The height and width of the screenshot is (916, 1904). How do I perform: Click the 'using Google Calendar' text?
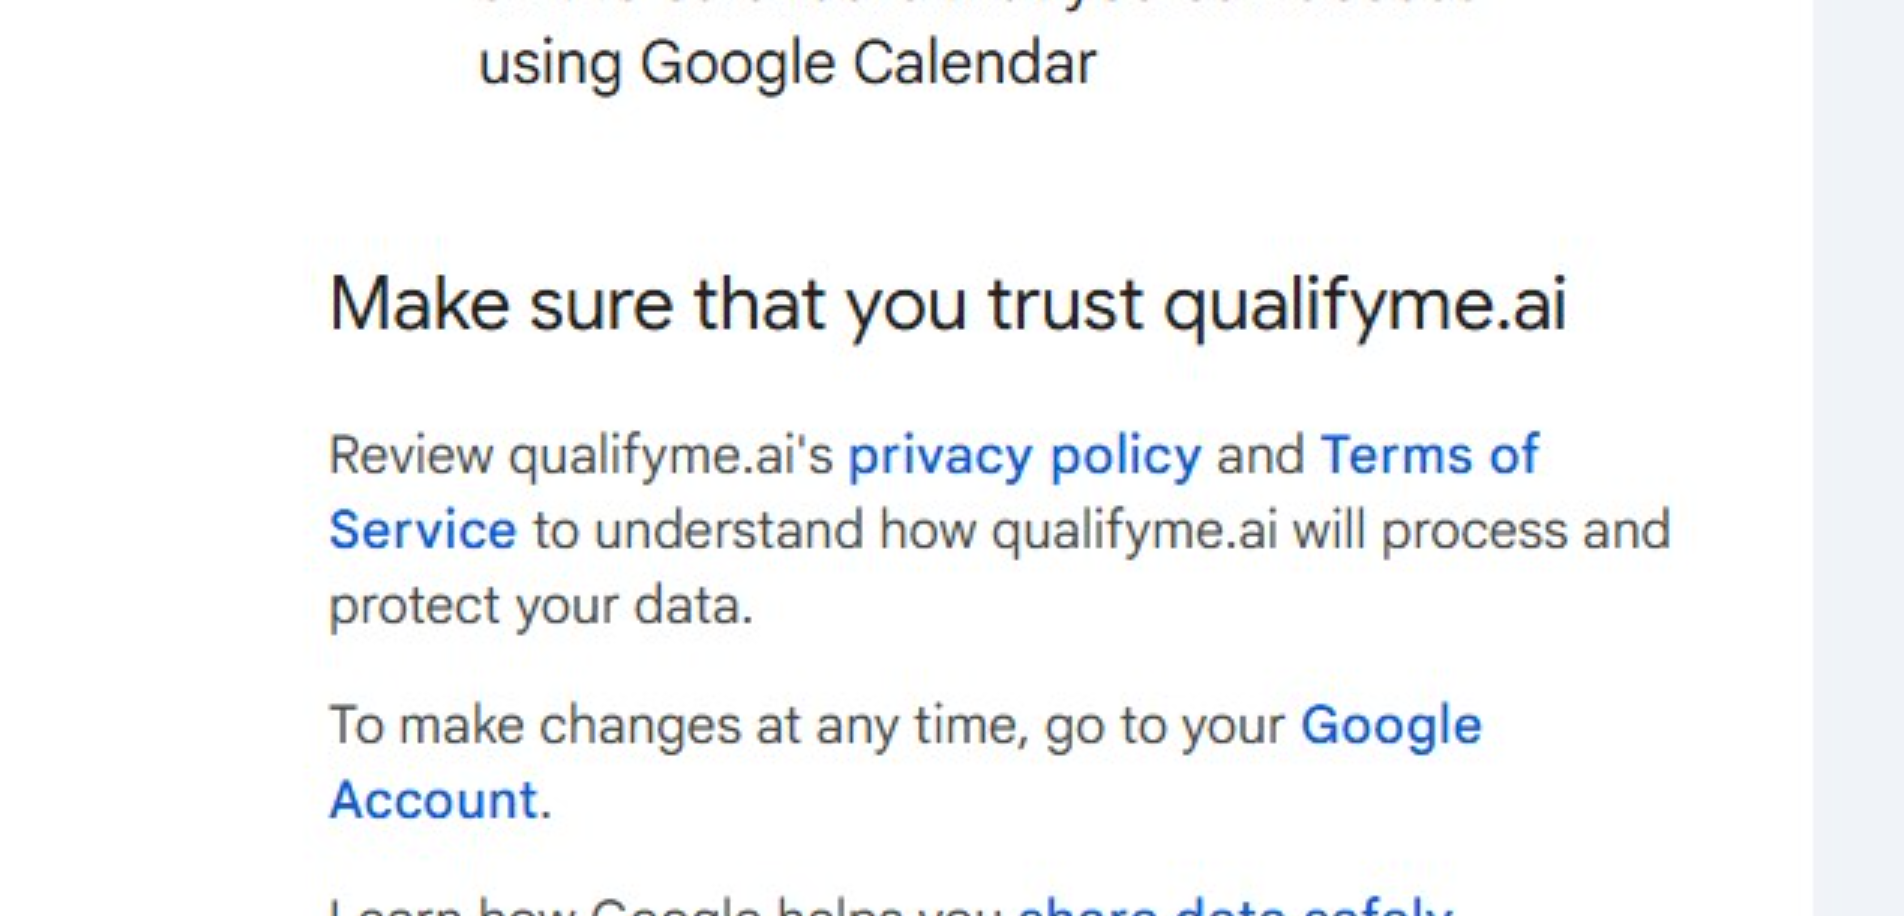coord(787,64)
